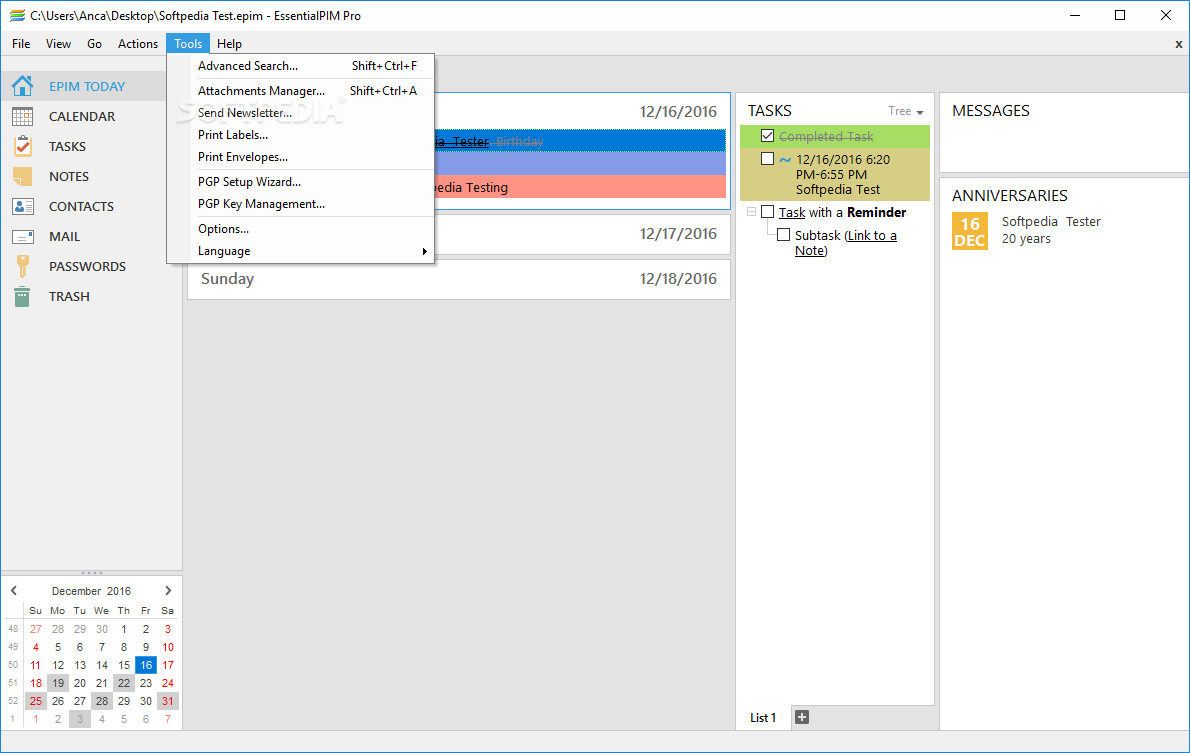Select December 16 in mini calendar

(x=146, y=665)
